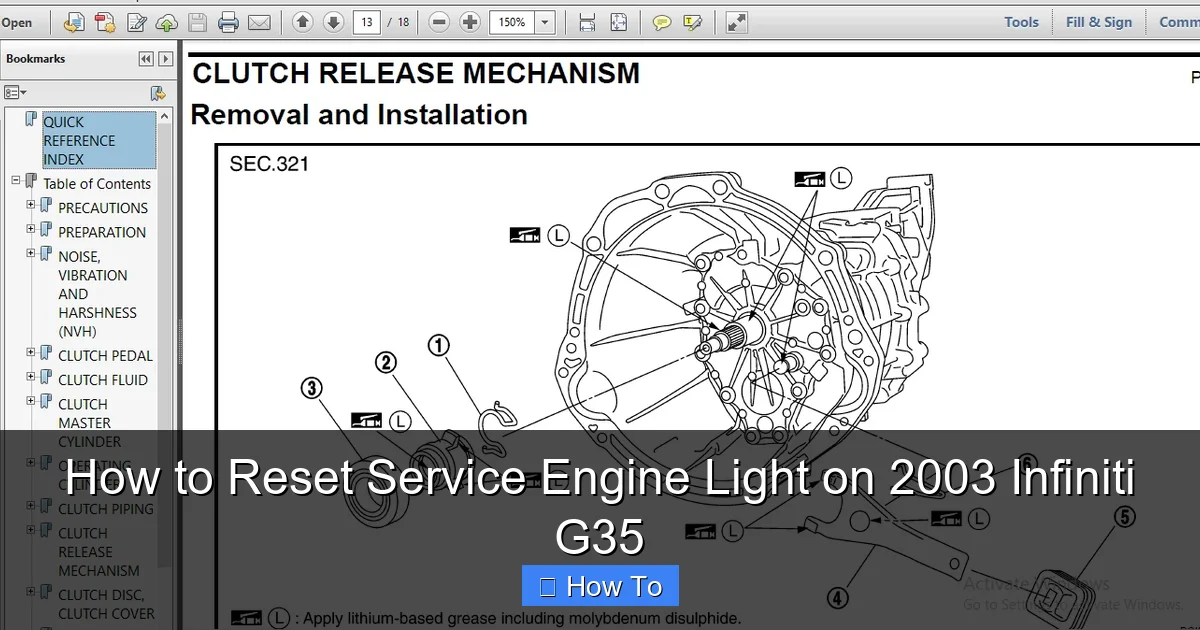Select the Save file icon

pos(198,22)
